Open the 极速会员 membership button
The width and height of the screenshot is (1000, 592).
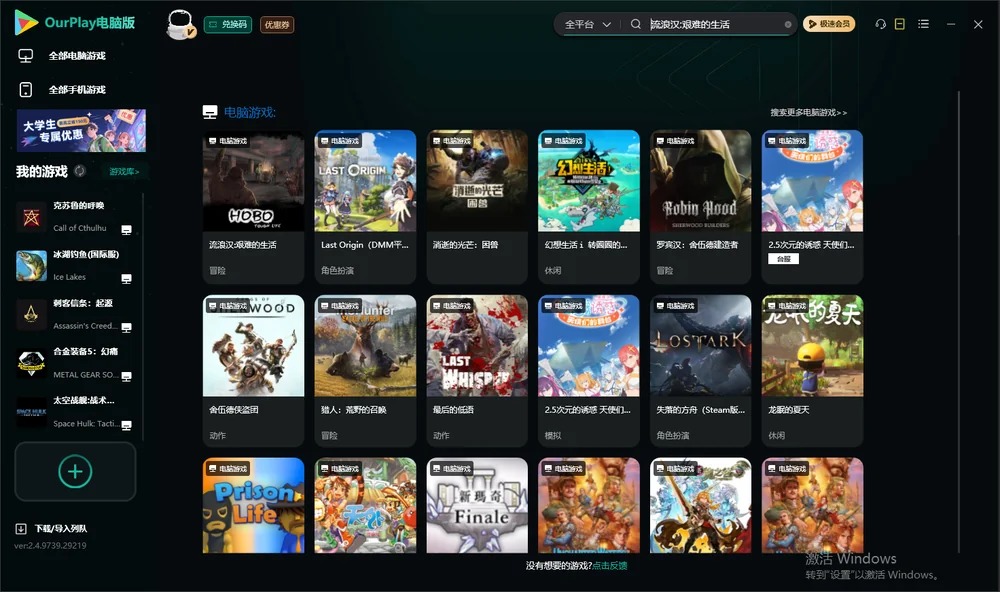pos(829,24)
